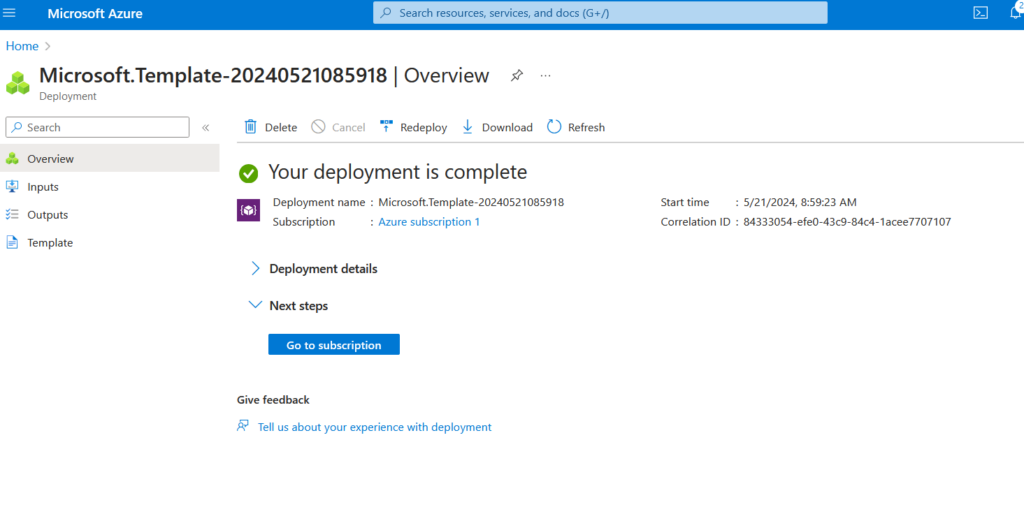Click the Delete toolbar label
The image size is (1024, 521).
click(x=281, y=127)
